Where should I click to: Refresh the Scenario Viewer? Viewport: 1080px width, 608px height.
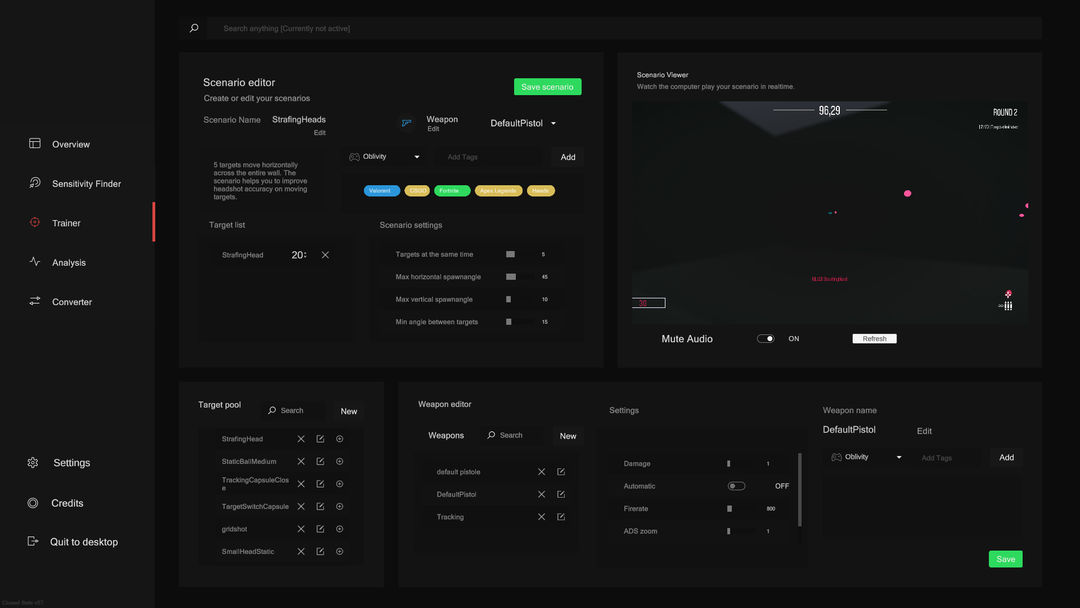(x=874, y=339)
